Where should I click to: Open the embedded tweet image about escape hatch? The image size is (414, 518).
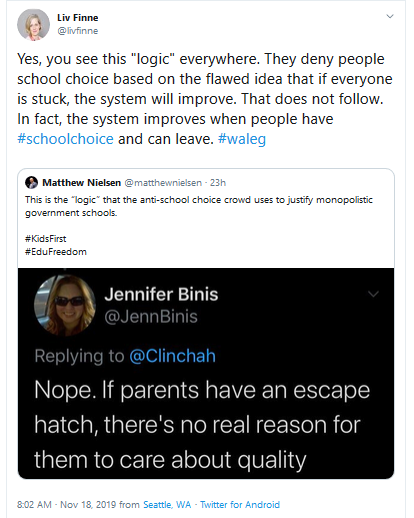tap(206, 373)
